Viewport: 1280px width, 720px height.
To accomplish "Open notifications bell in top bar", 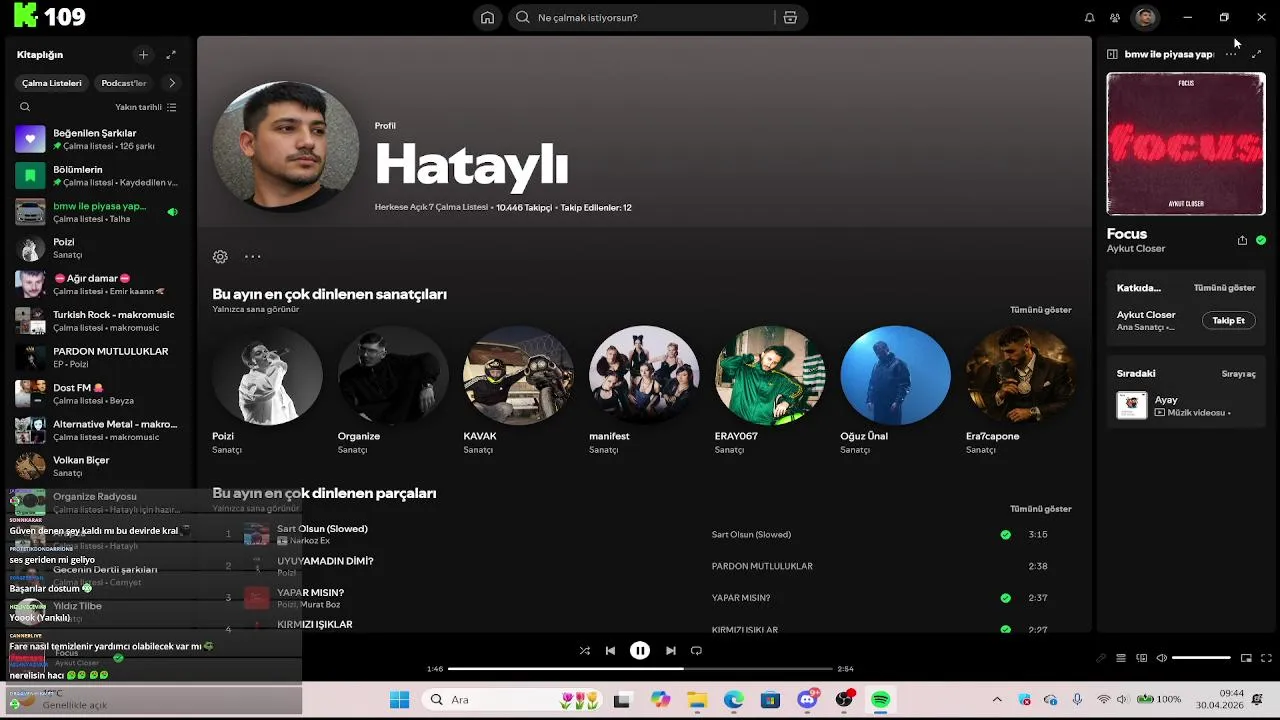I will (x=1090, y=17).
